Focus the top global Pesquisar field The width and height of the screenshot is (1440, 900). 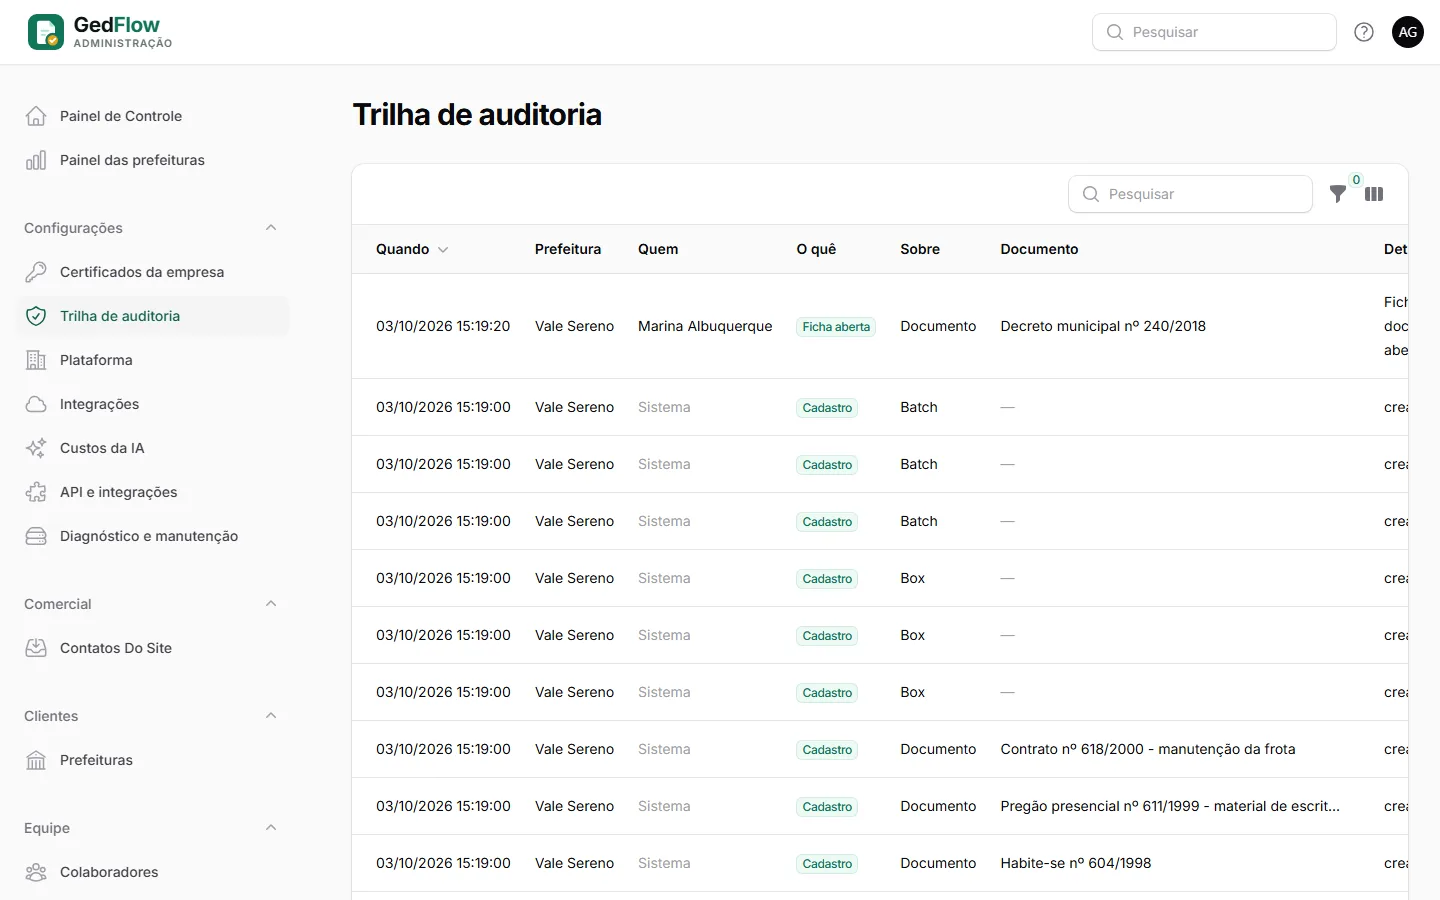tap(1214, 32)
